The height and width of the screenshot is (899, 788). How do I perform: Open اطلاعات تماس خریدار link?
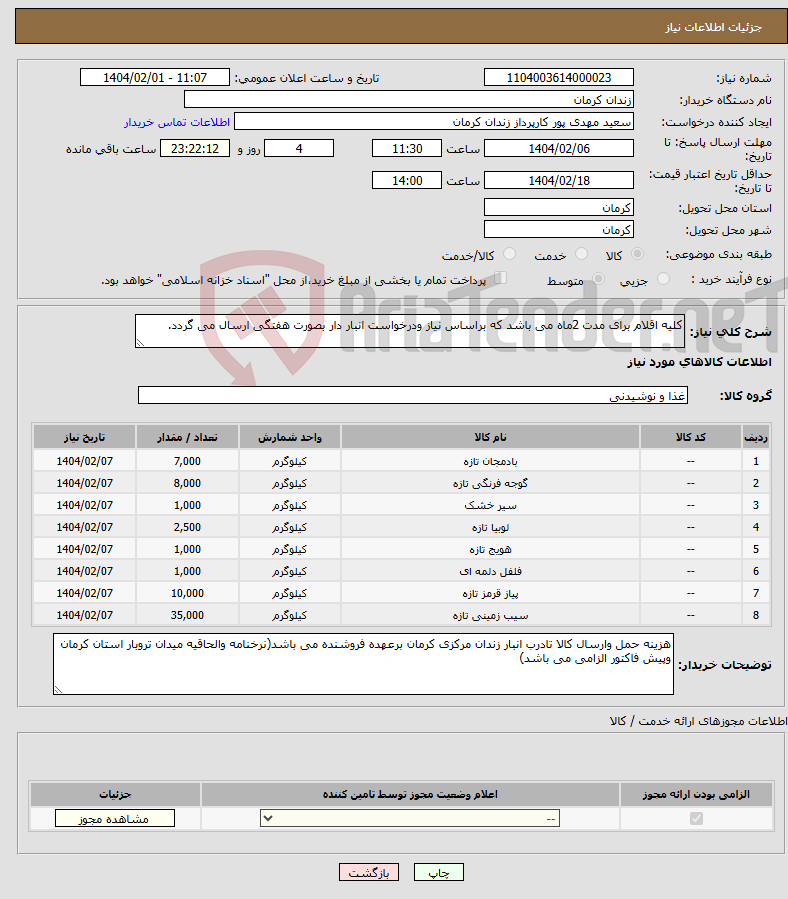click(x=177, y=122)
